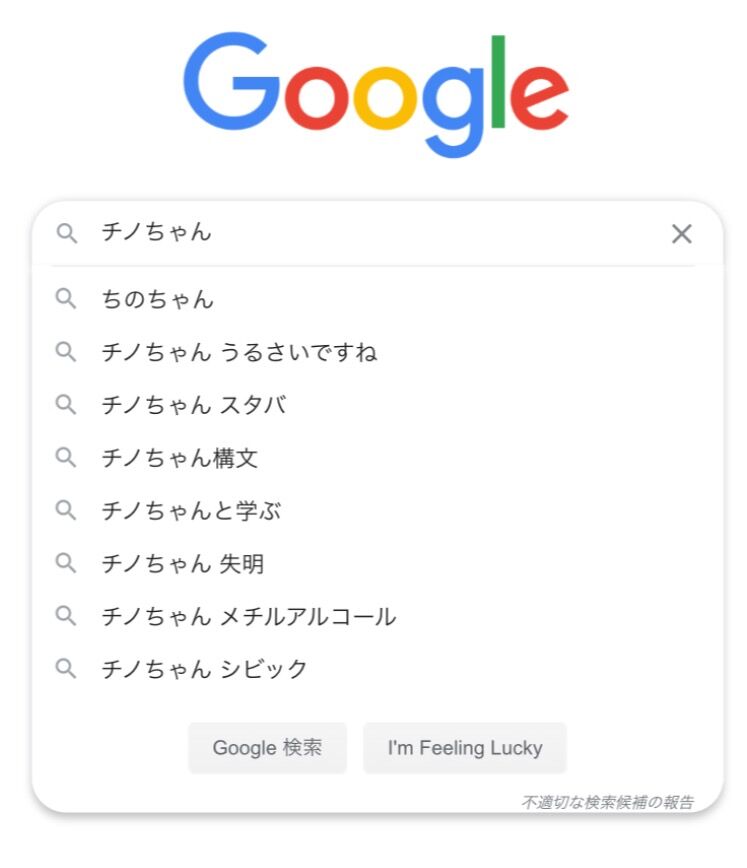Clear the search box with X
Viewport: 747px width, 868px height.
pos(681,234)
